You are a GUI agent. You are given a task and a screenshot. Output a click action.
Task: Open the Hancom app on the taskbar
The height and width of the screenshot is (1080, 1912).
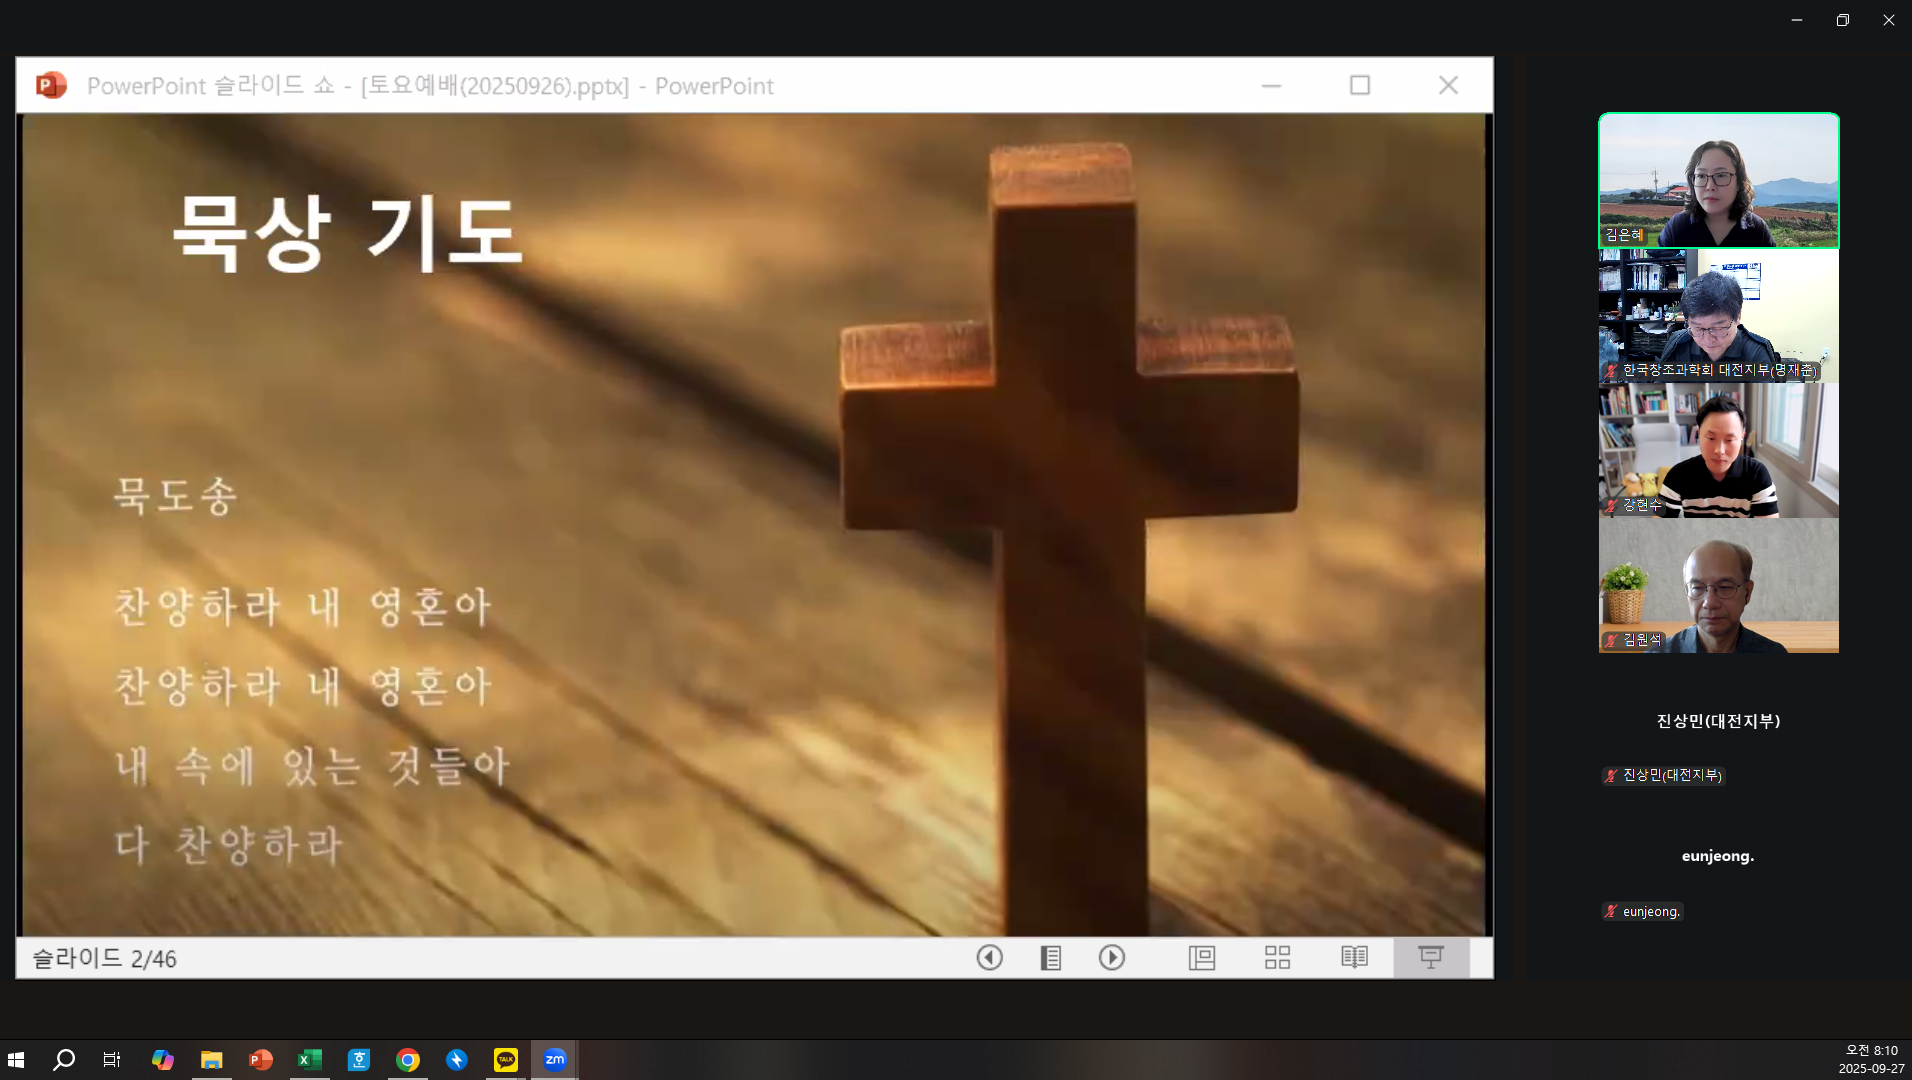coord(358,1059)
